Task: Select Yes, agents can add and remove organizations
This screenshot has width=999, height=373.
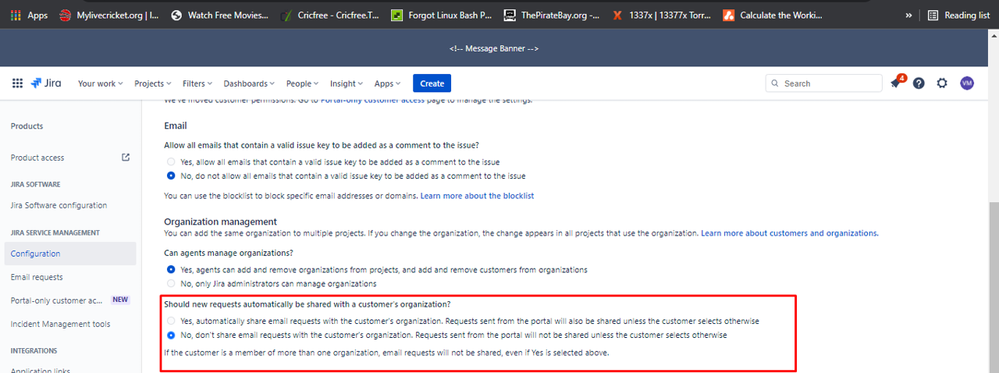Action: (171, 270)
